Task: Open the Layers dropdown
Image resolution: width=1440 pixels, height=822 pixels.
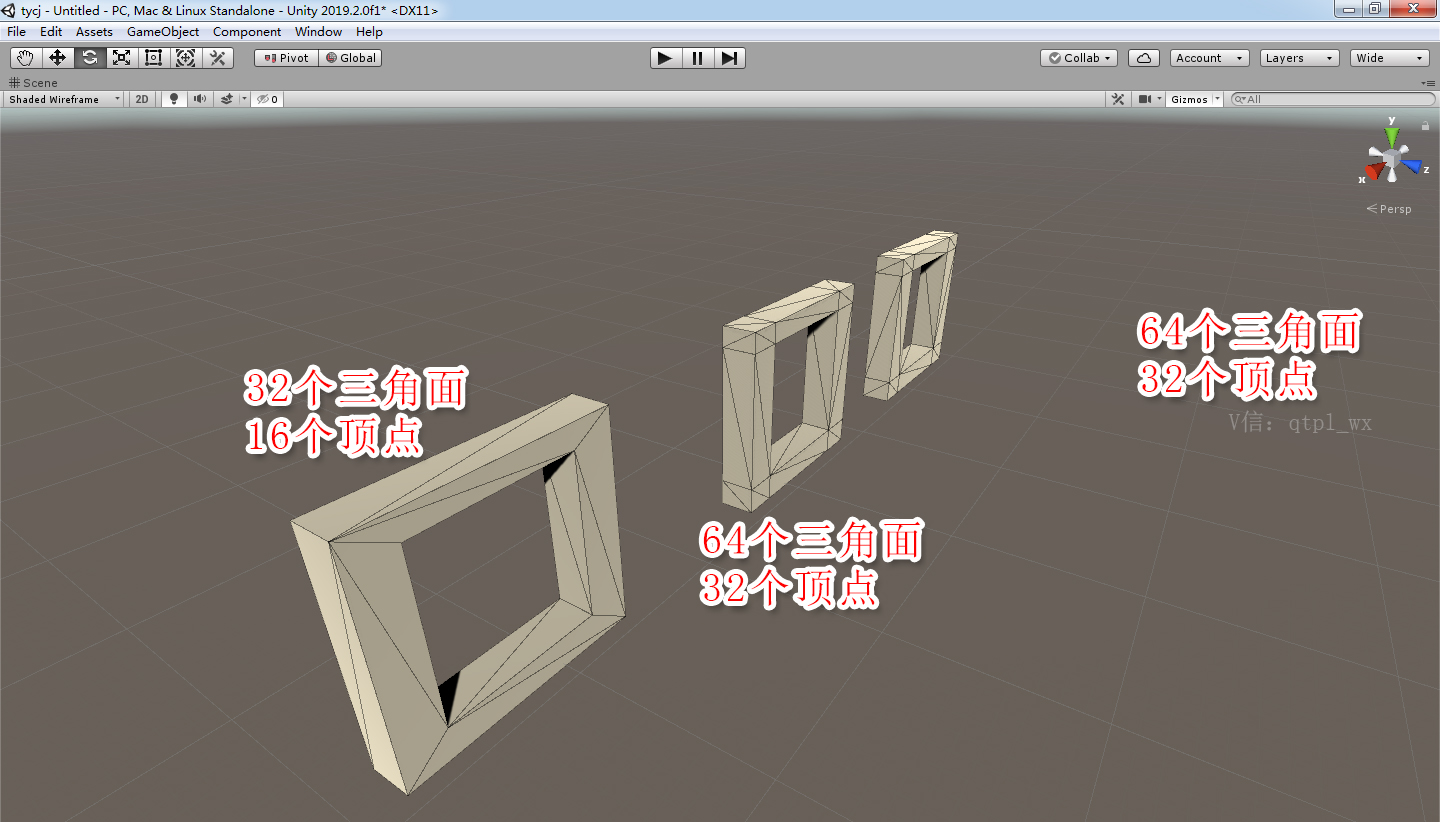Action: [x=1298, y=57]
